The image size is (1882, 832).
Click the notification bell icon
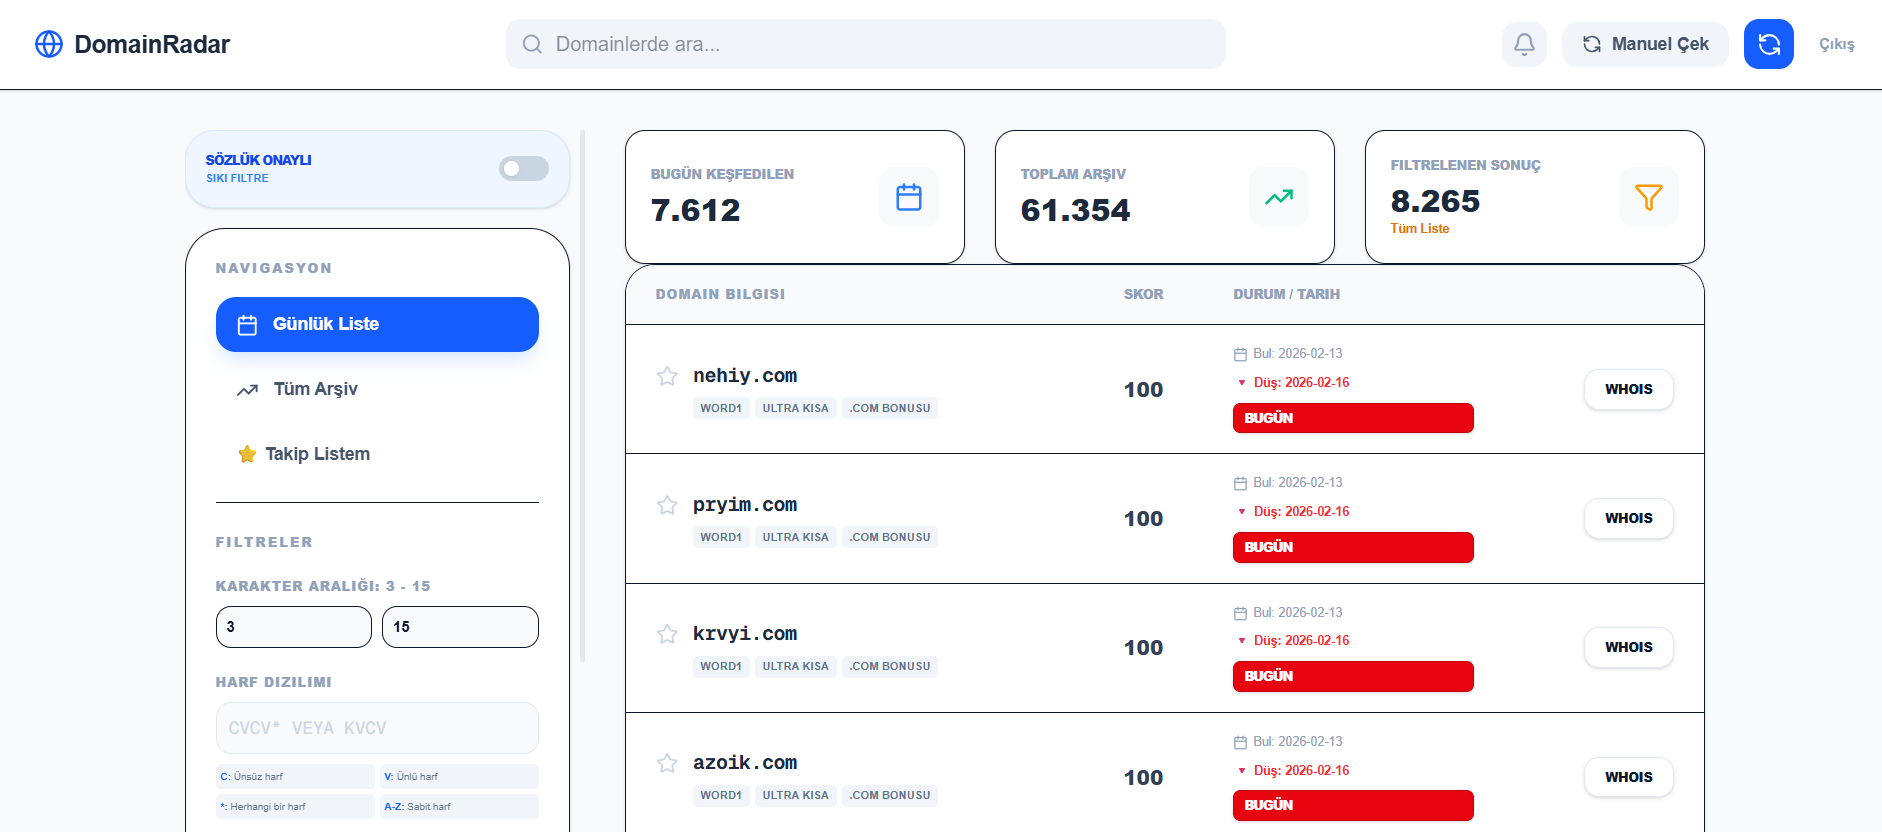point(1524,44)
